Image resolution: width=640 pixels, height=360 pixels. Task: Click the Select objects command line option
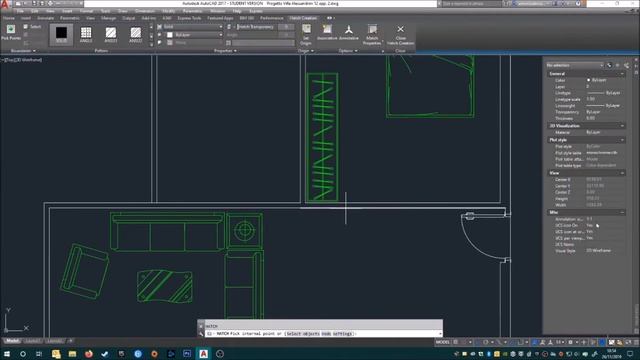click(x=303, y=334)
